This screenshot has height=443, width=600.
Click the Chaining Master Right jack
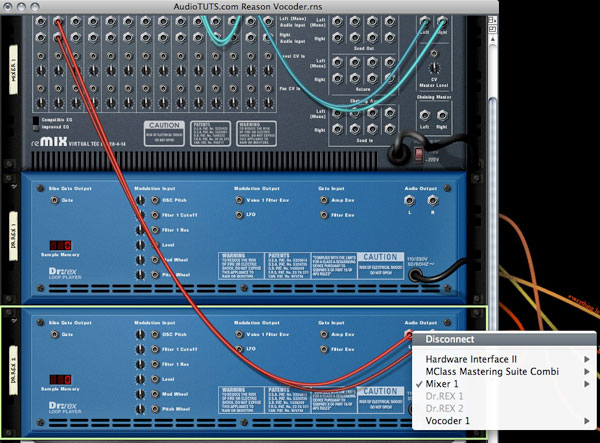click(x=442, y=115)
